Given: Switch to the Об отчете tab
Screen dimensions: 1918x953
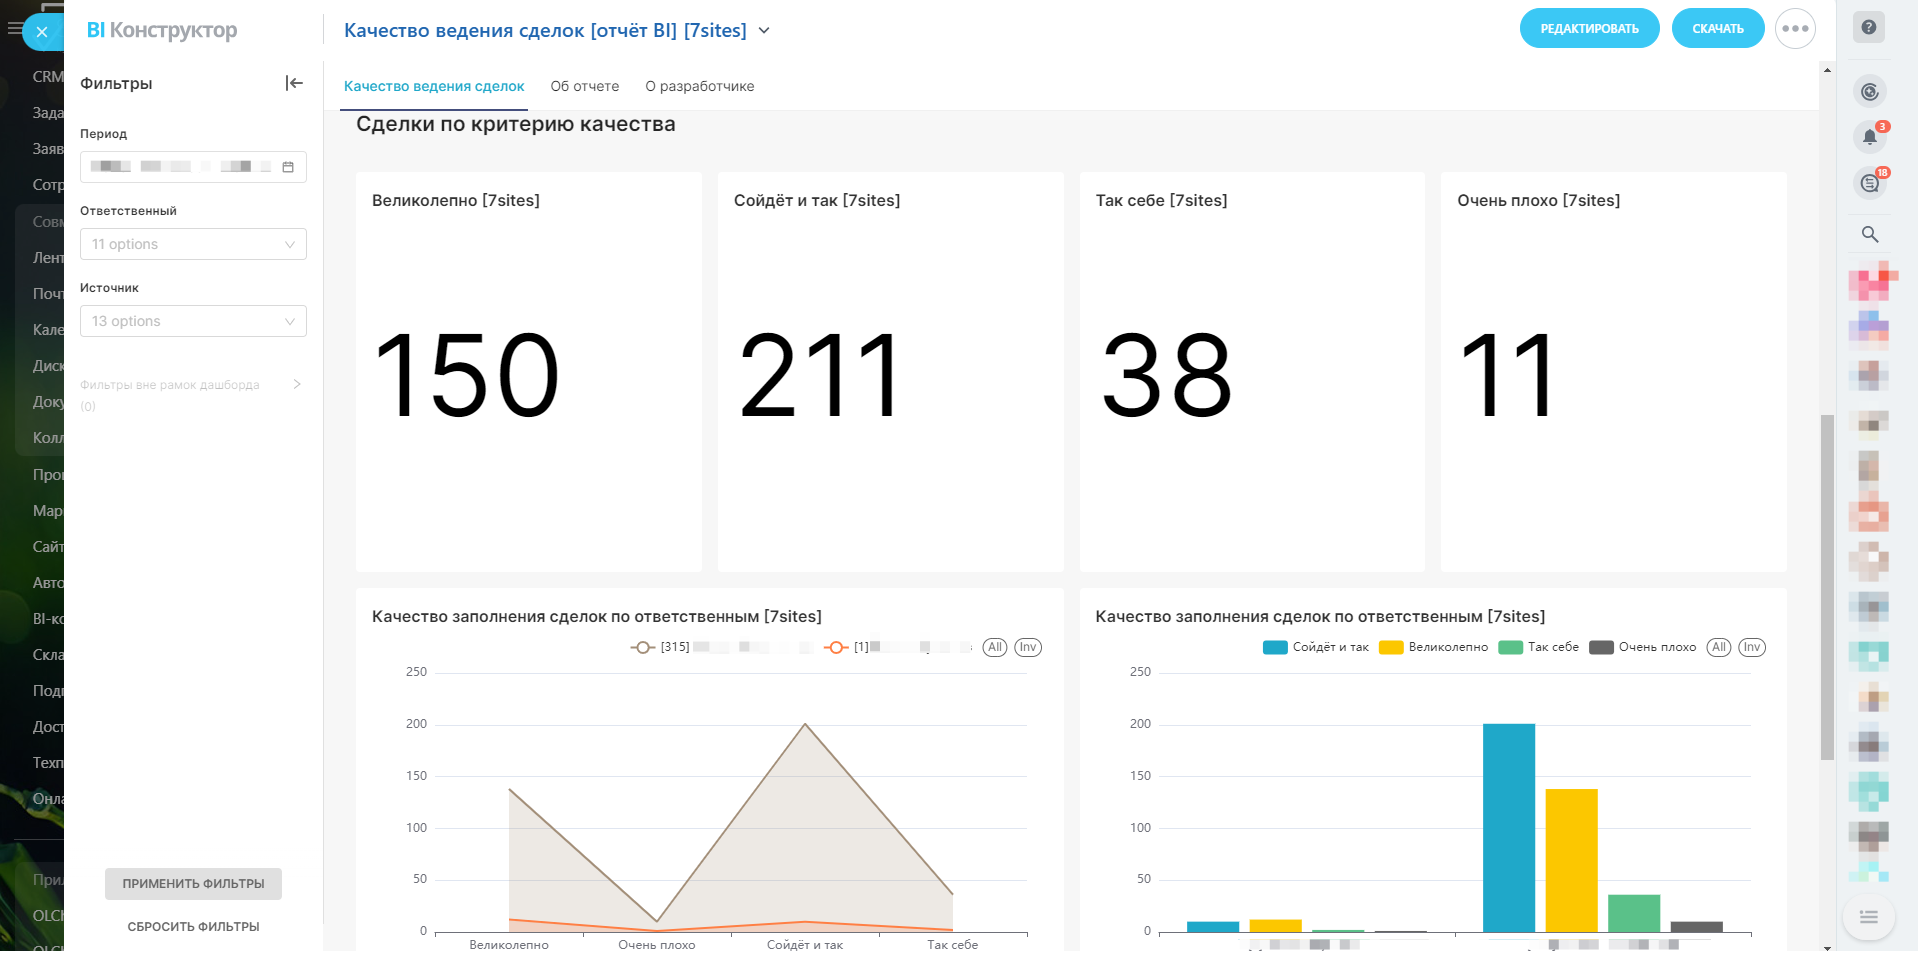Looking at the screenshot, I should (x=584, y=86).
